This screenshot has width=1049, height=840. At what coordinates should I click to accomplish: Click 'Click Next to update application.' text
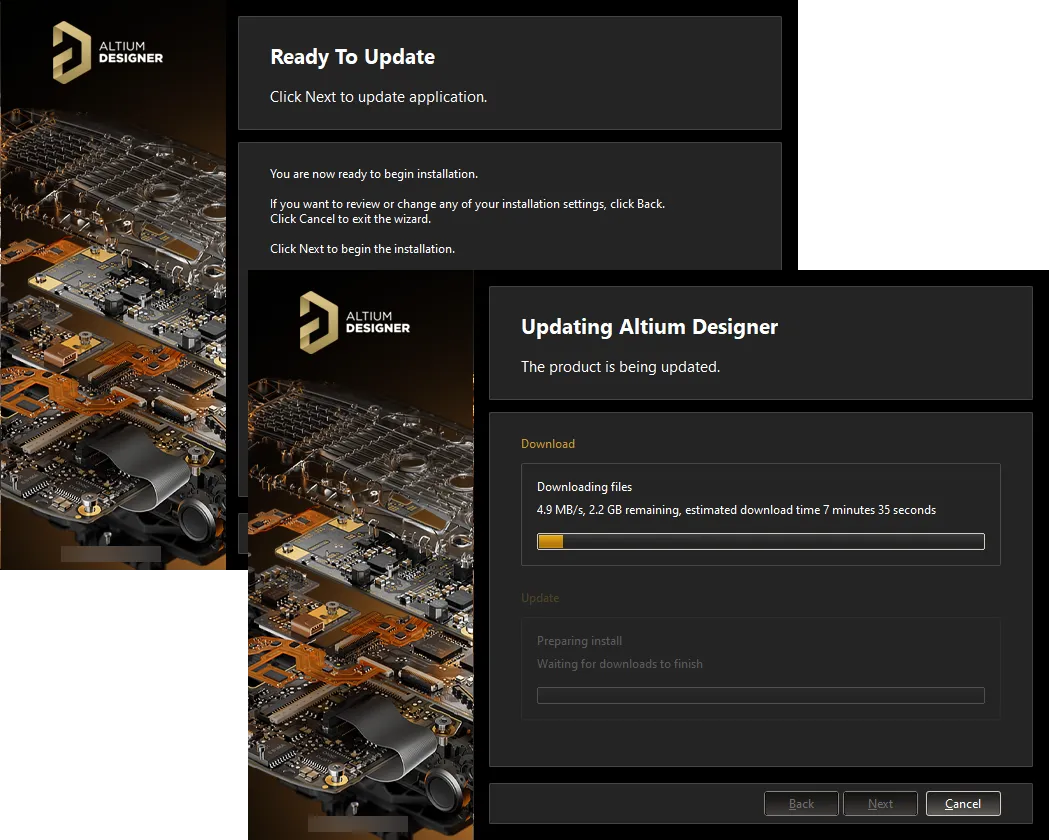tap(378, 97)
